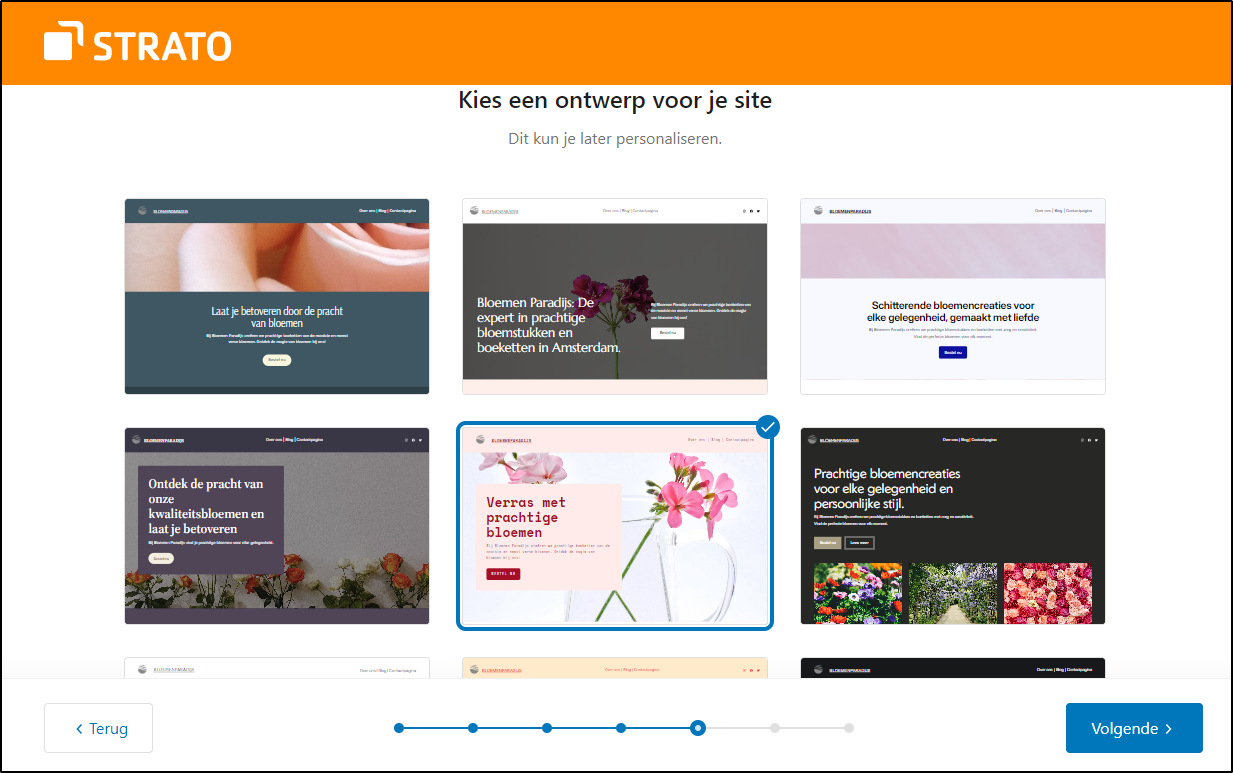Click the Volgende button
The height and width of the screenshot is (773, 1233).
[x=1134, y=728]
